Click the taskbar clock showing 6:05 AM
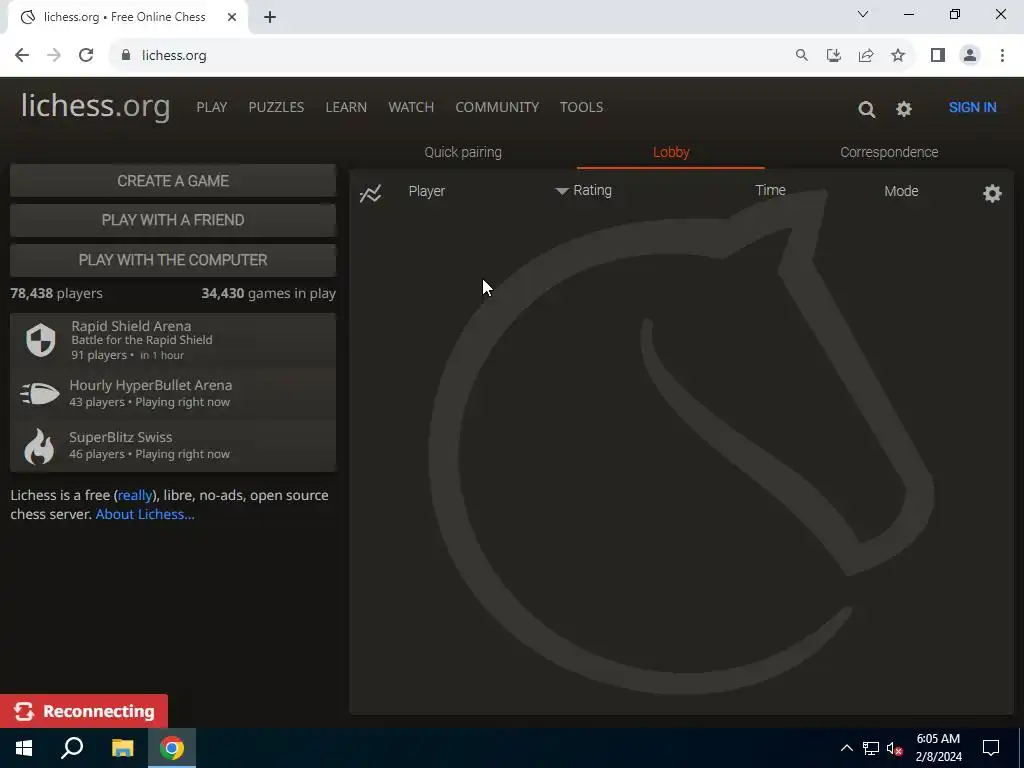Viewport: 1024px width, 768px height. click(938, 748)
